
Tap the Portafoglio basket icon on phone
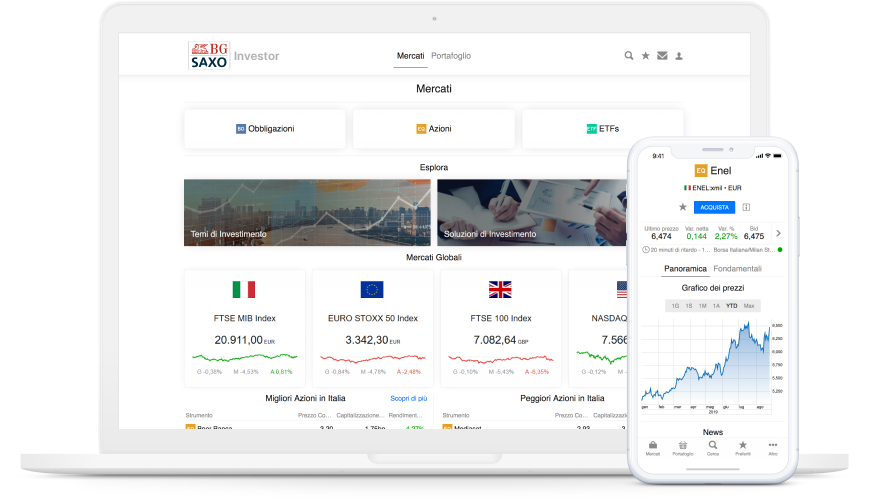click(x=683, y=445)
